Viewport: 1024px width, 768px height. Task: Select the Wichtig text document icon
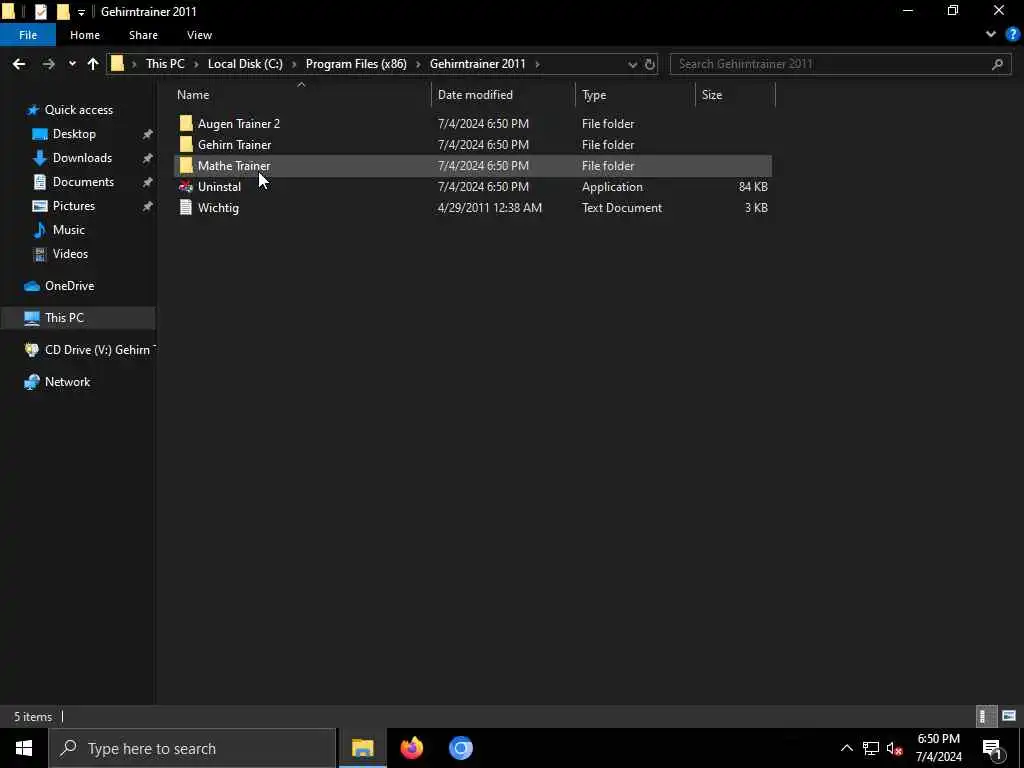185,207
